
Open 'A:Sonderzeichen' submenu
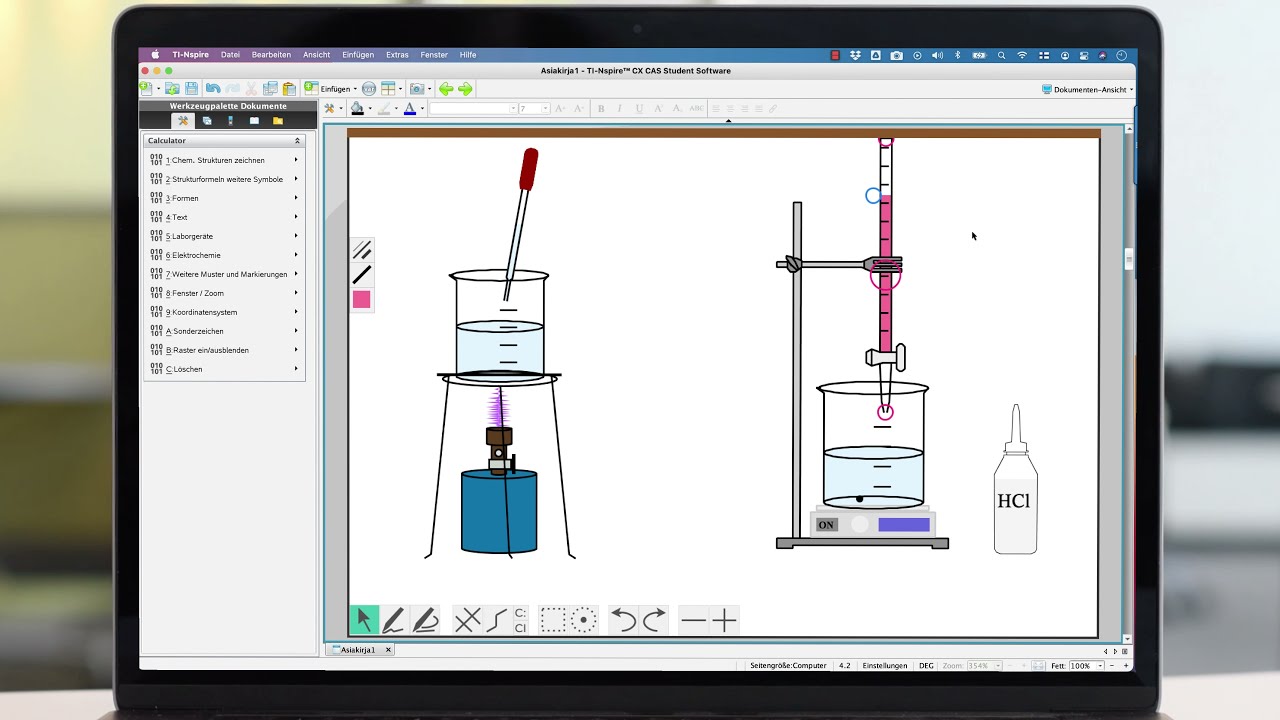(224, 331)
